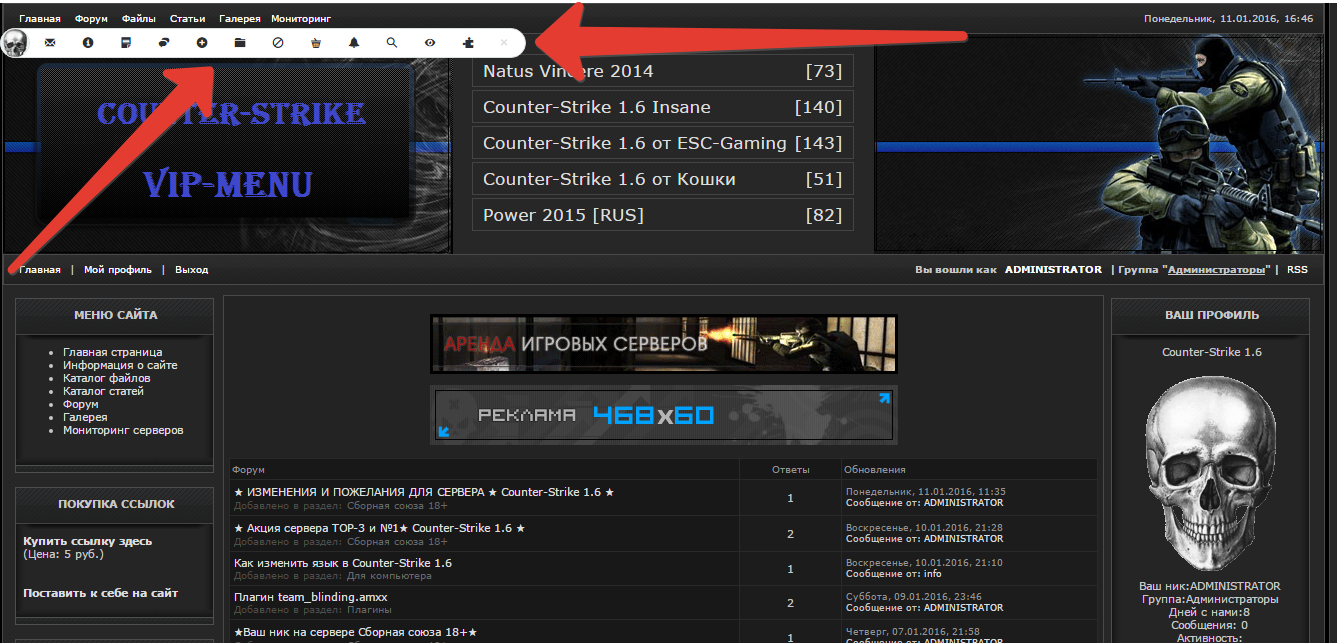The height and width of the screenshot is (643, 1337).
Task: Open Главная in the top menu
Action: (x=40, y=18)
